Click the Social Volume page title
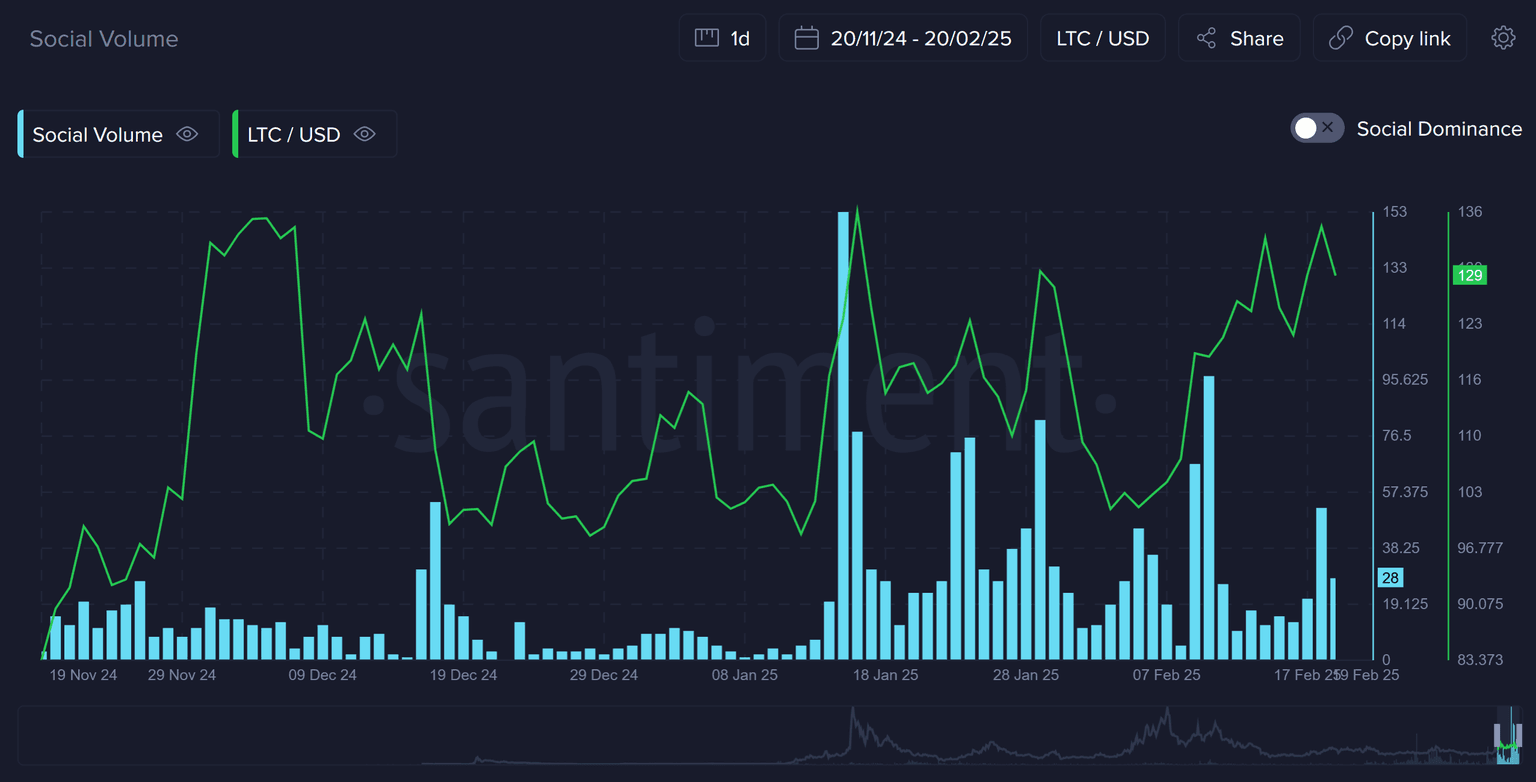The image size is (1536, 782). [104, 39]
